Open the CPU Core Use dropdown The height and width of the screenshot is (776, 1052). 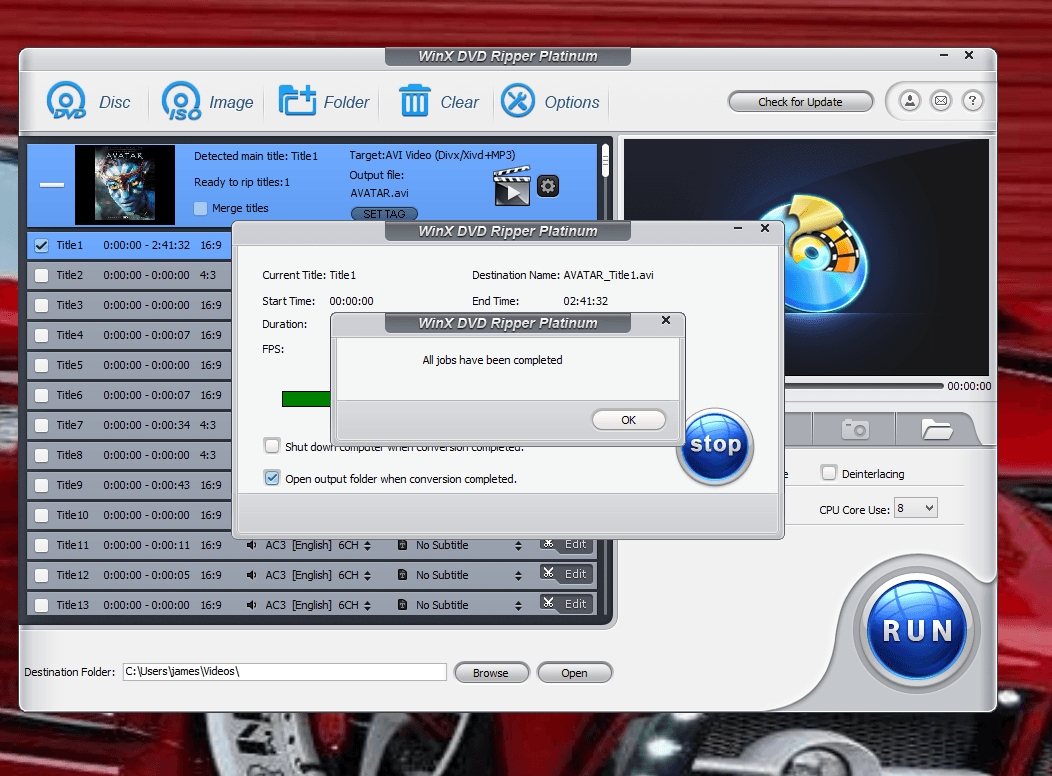(916, 508)
